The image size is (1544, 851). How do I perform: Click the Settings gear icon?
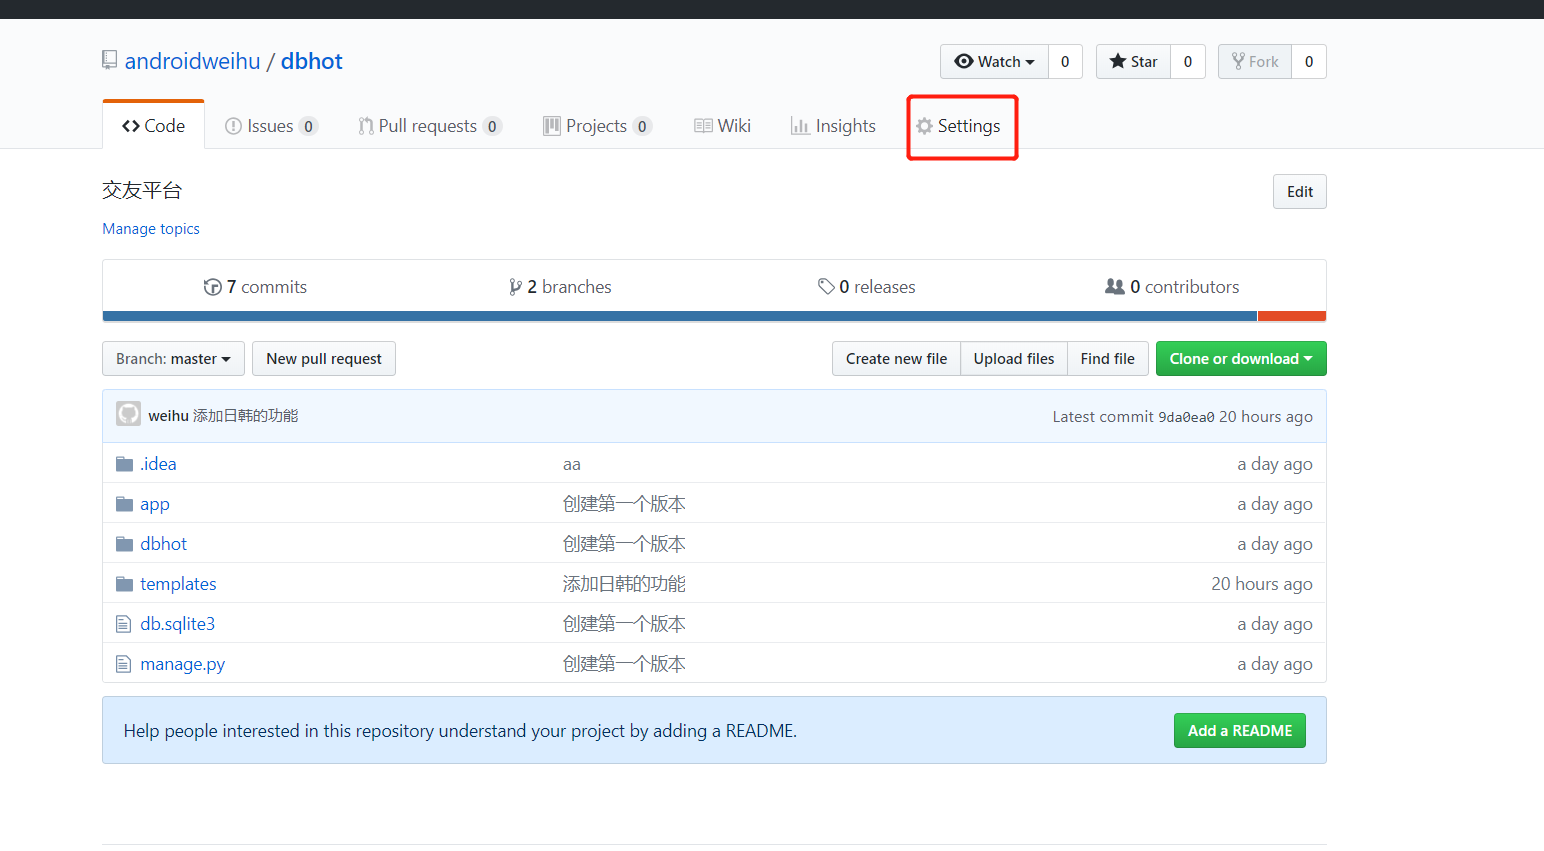(x=925, y=126)
